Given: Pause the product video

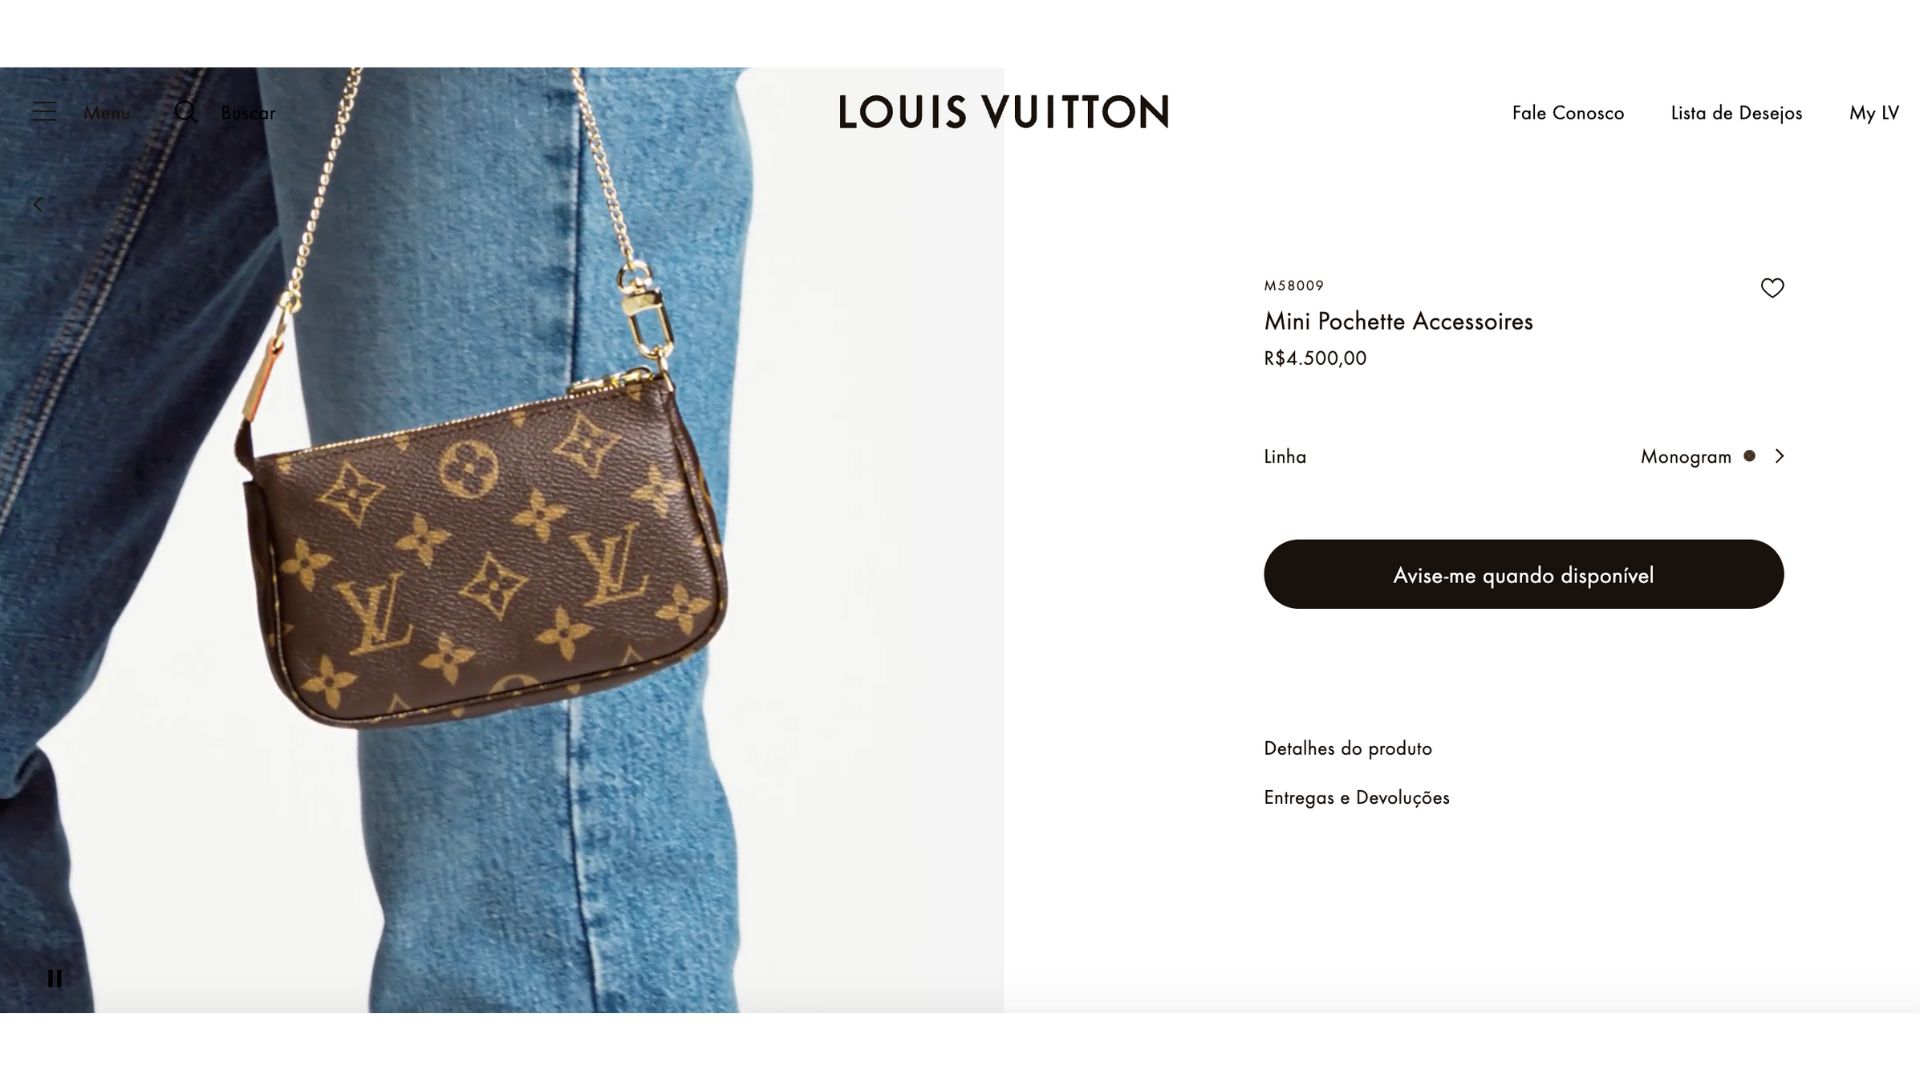Looking at the screenshot, I should click(55, 978).
